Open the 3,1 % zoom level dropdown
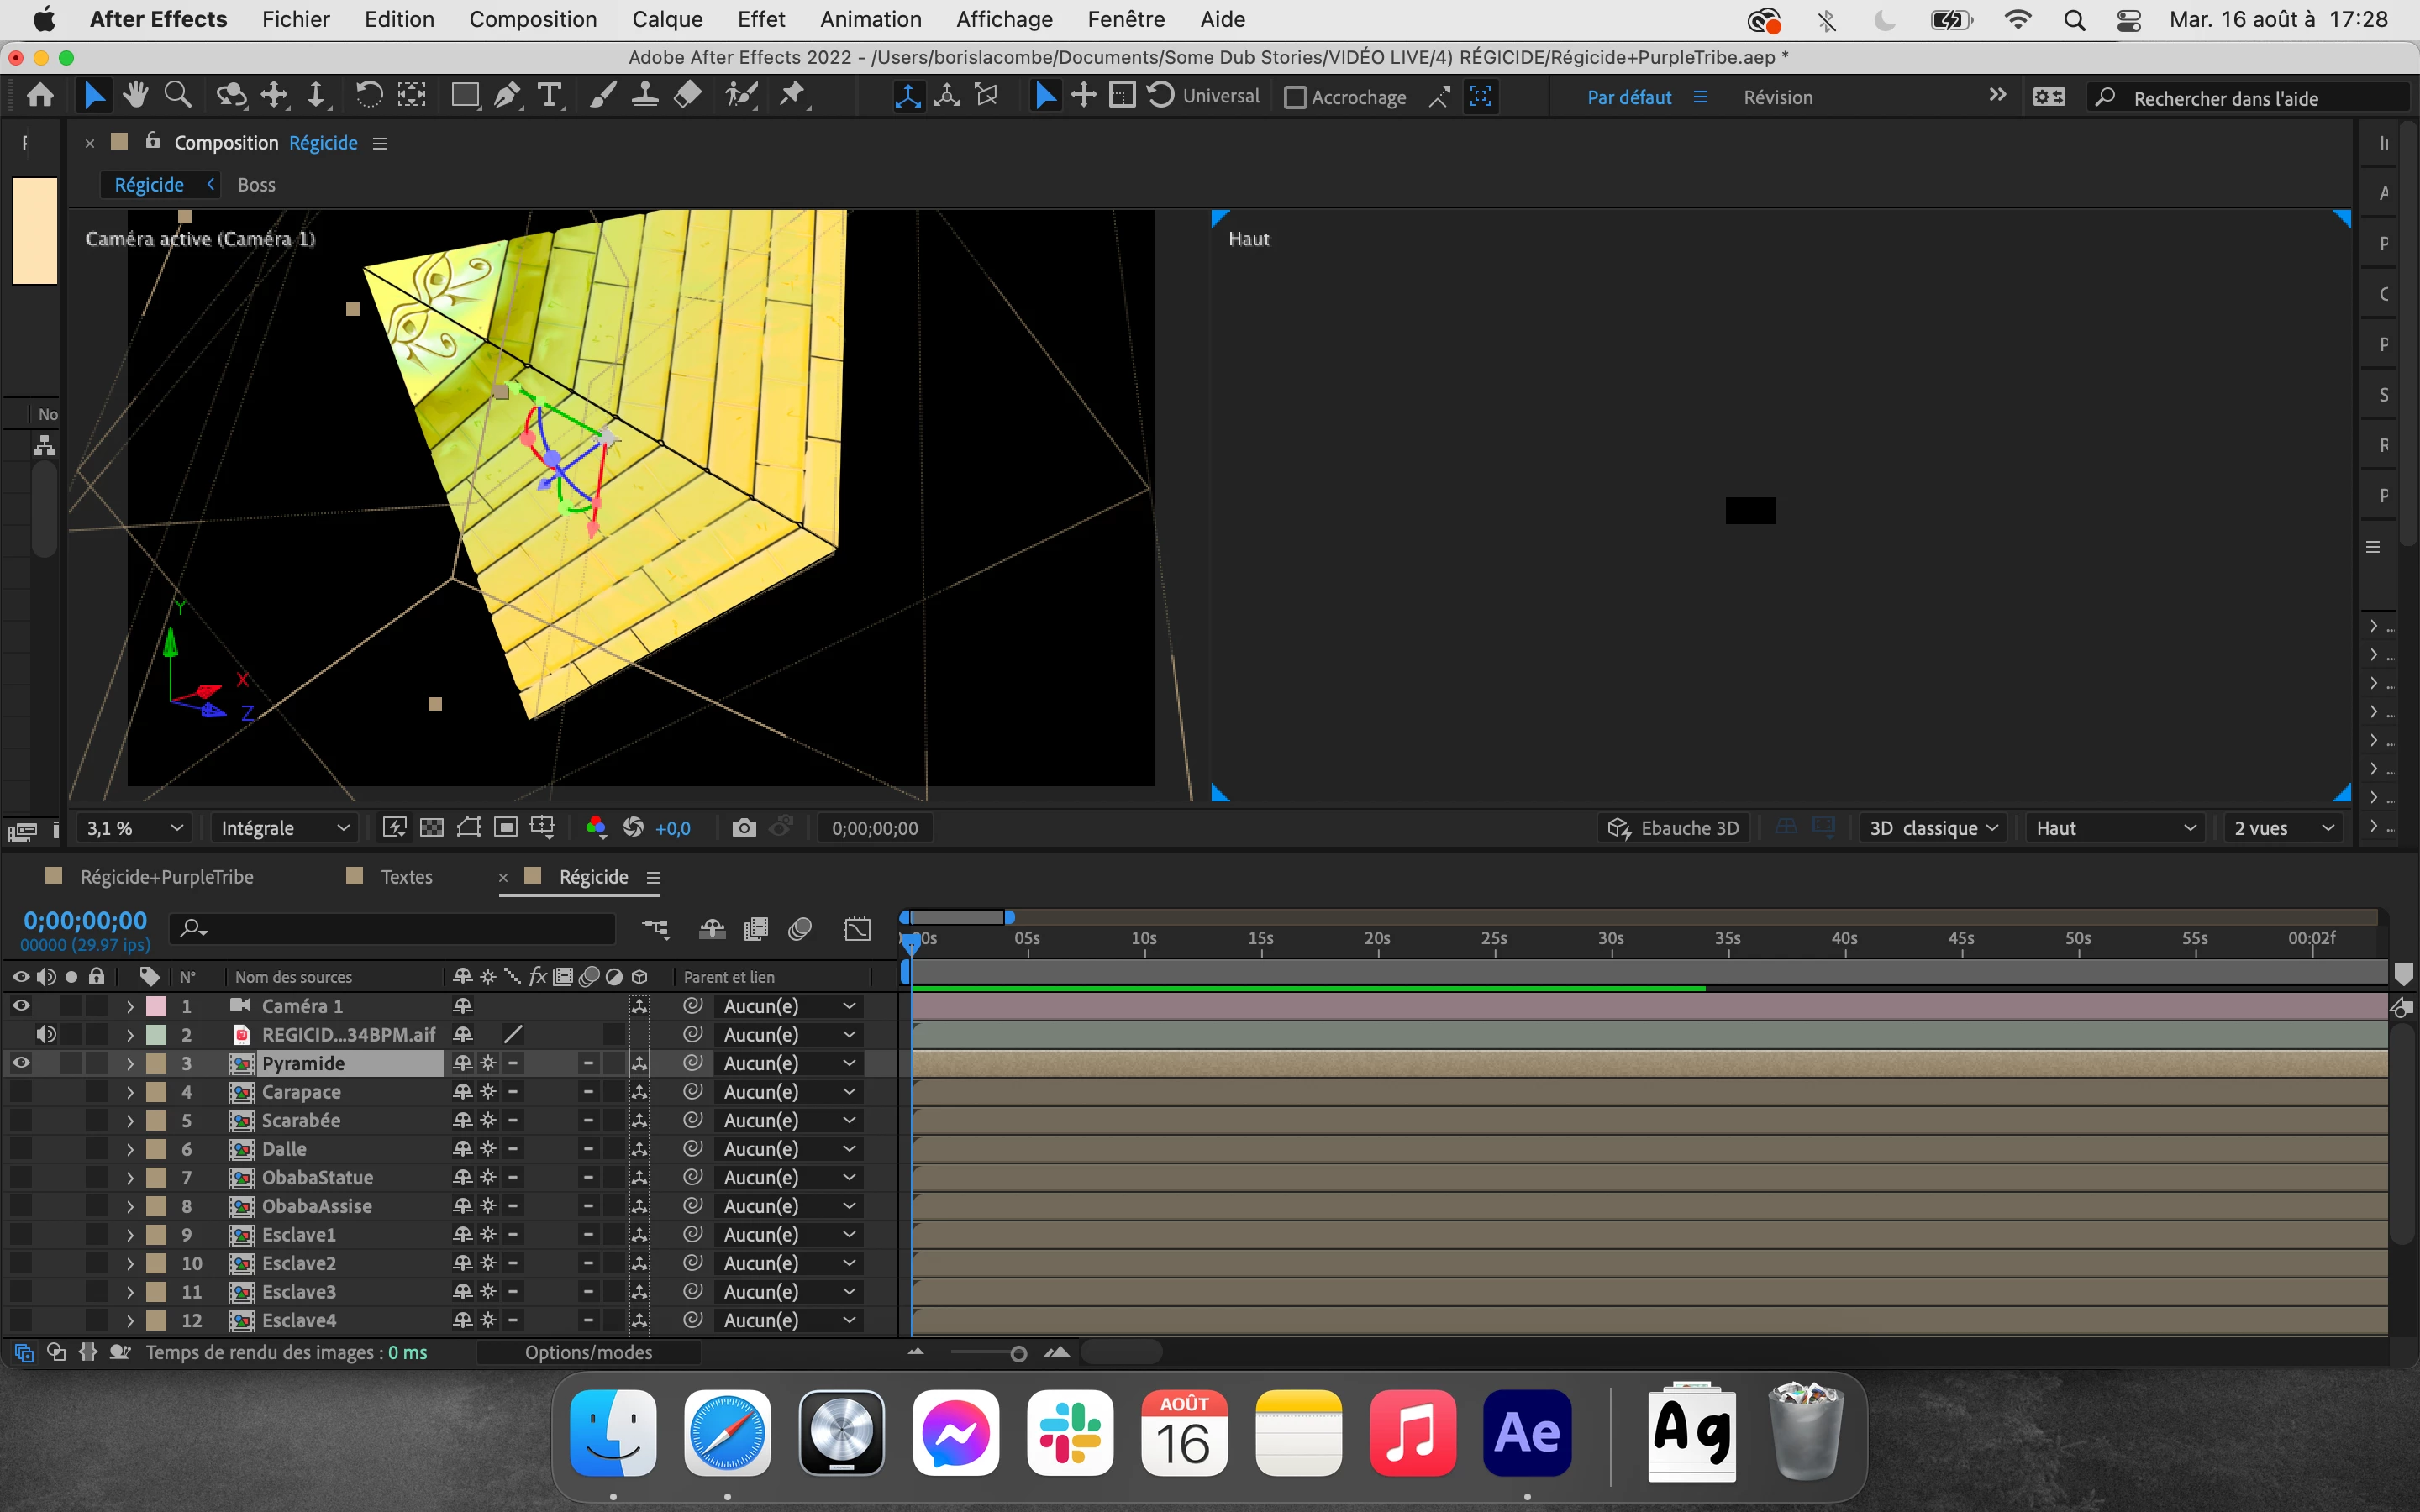 [x=133, y=828]
